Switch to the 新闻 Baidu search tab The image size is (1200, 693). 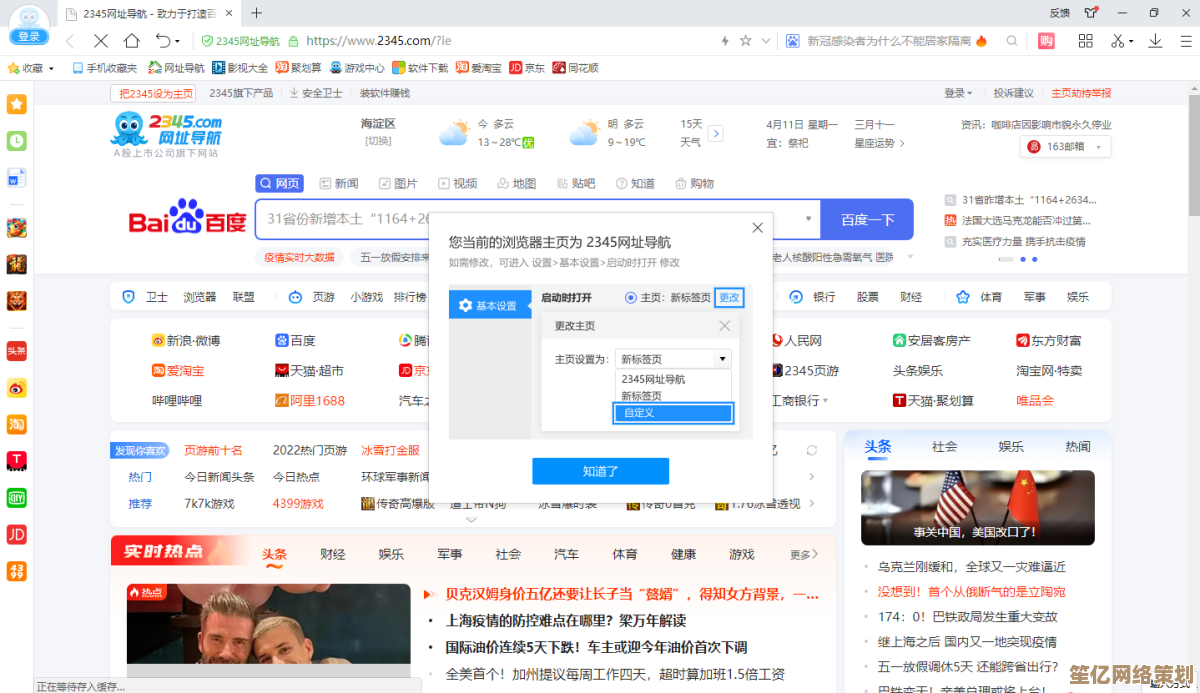338,183
